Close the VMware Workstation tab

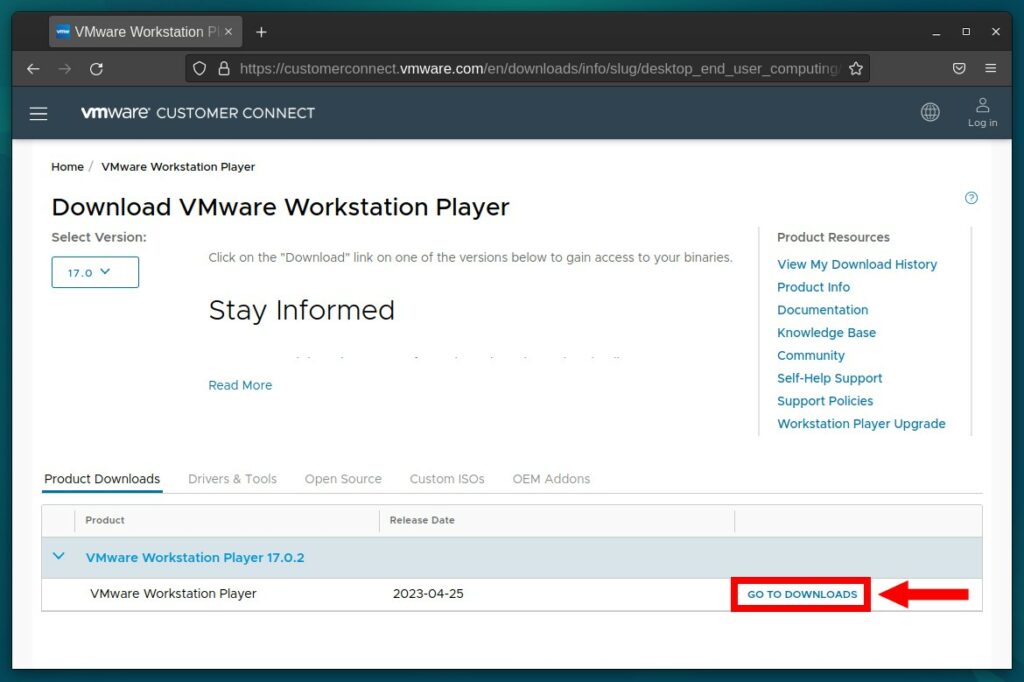pos(229,31)
